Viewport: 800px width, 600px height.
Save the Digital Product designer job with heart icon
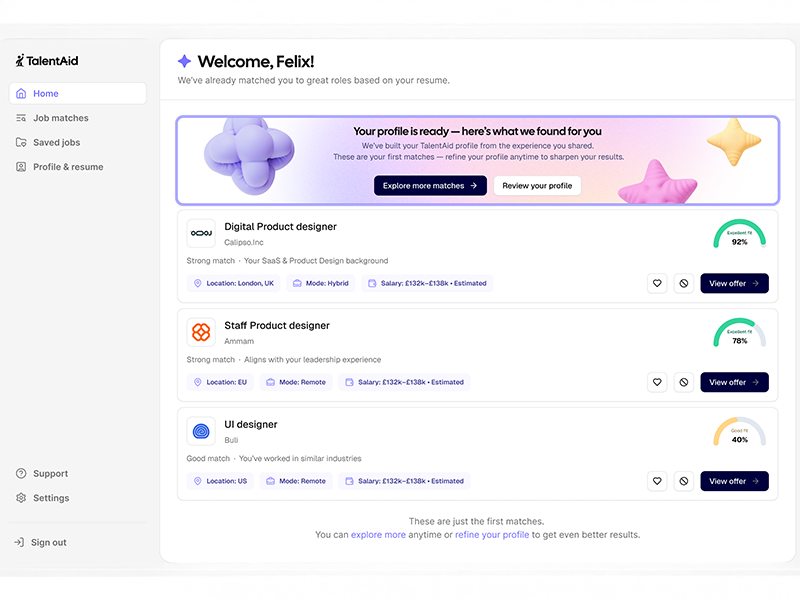(x=657, y=283)
